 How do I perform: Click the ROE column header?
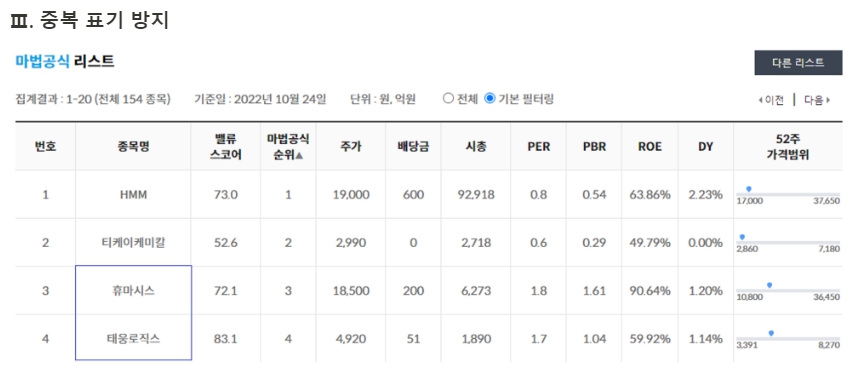(x=650, y=147)
